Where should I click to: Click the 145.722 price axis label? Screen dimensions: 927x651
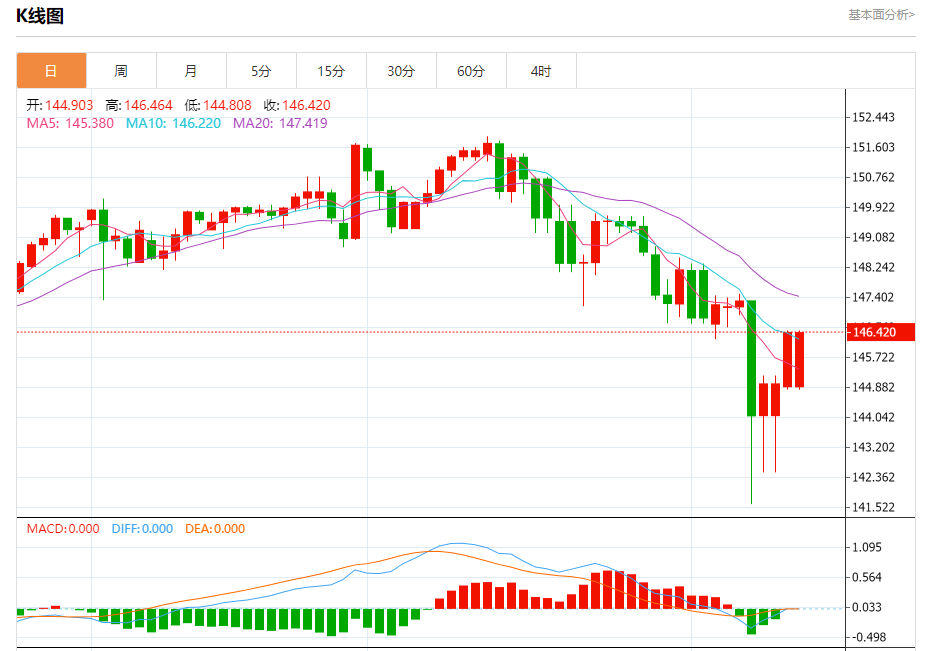[x=873, y=357]
